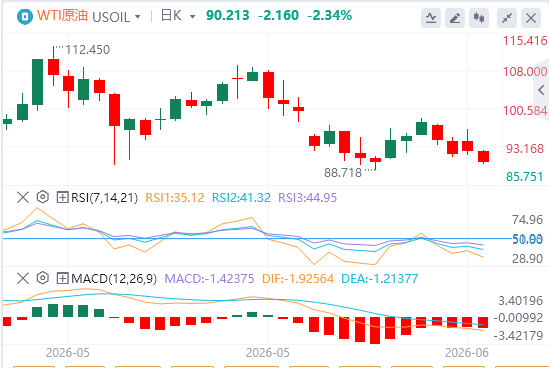Open RSI indicator settings gear
Image resolution: width=549 pixels, height=368 pixels.
[x=42, y=197]
